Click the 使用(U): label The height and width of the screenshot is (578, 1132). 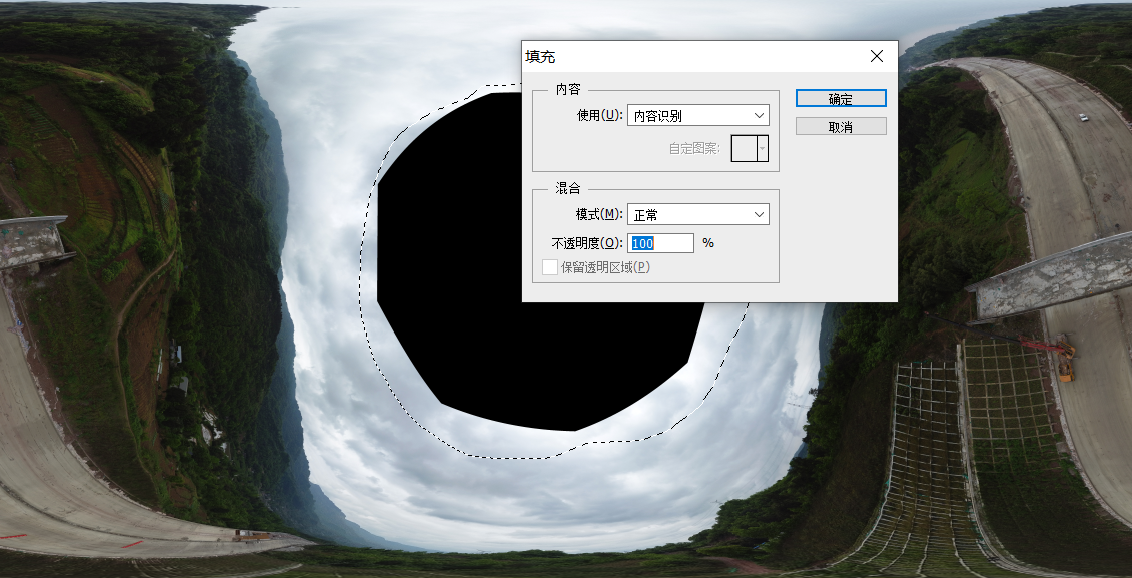click(599, 115)
